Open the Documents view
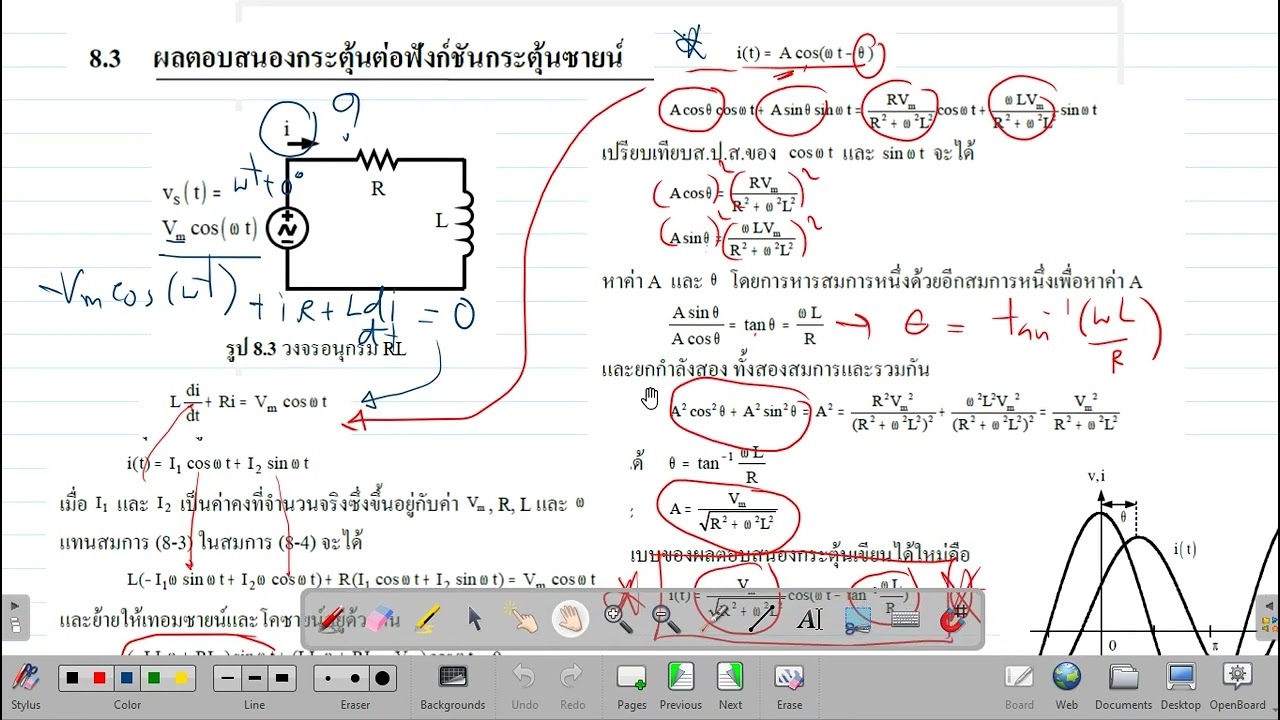This screenshot has height=720, width=1280. 1124,687
